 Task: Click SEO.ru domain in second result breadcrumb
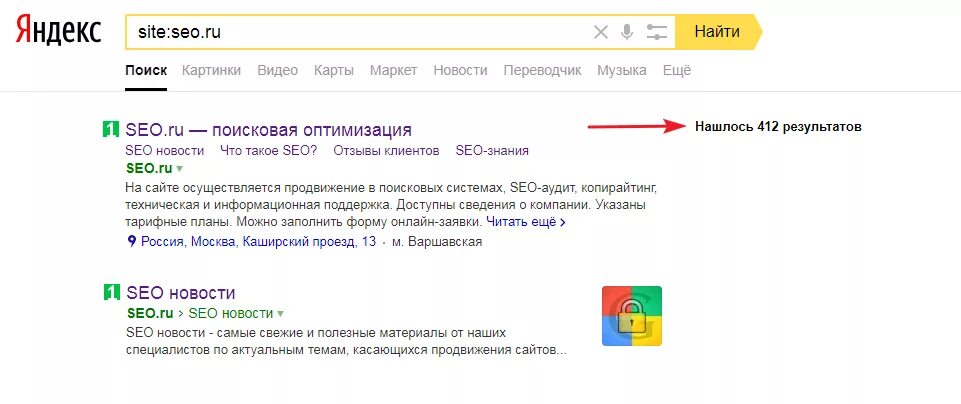pyautogui.click(x=150, y=314)
